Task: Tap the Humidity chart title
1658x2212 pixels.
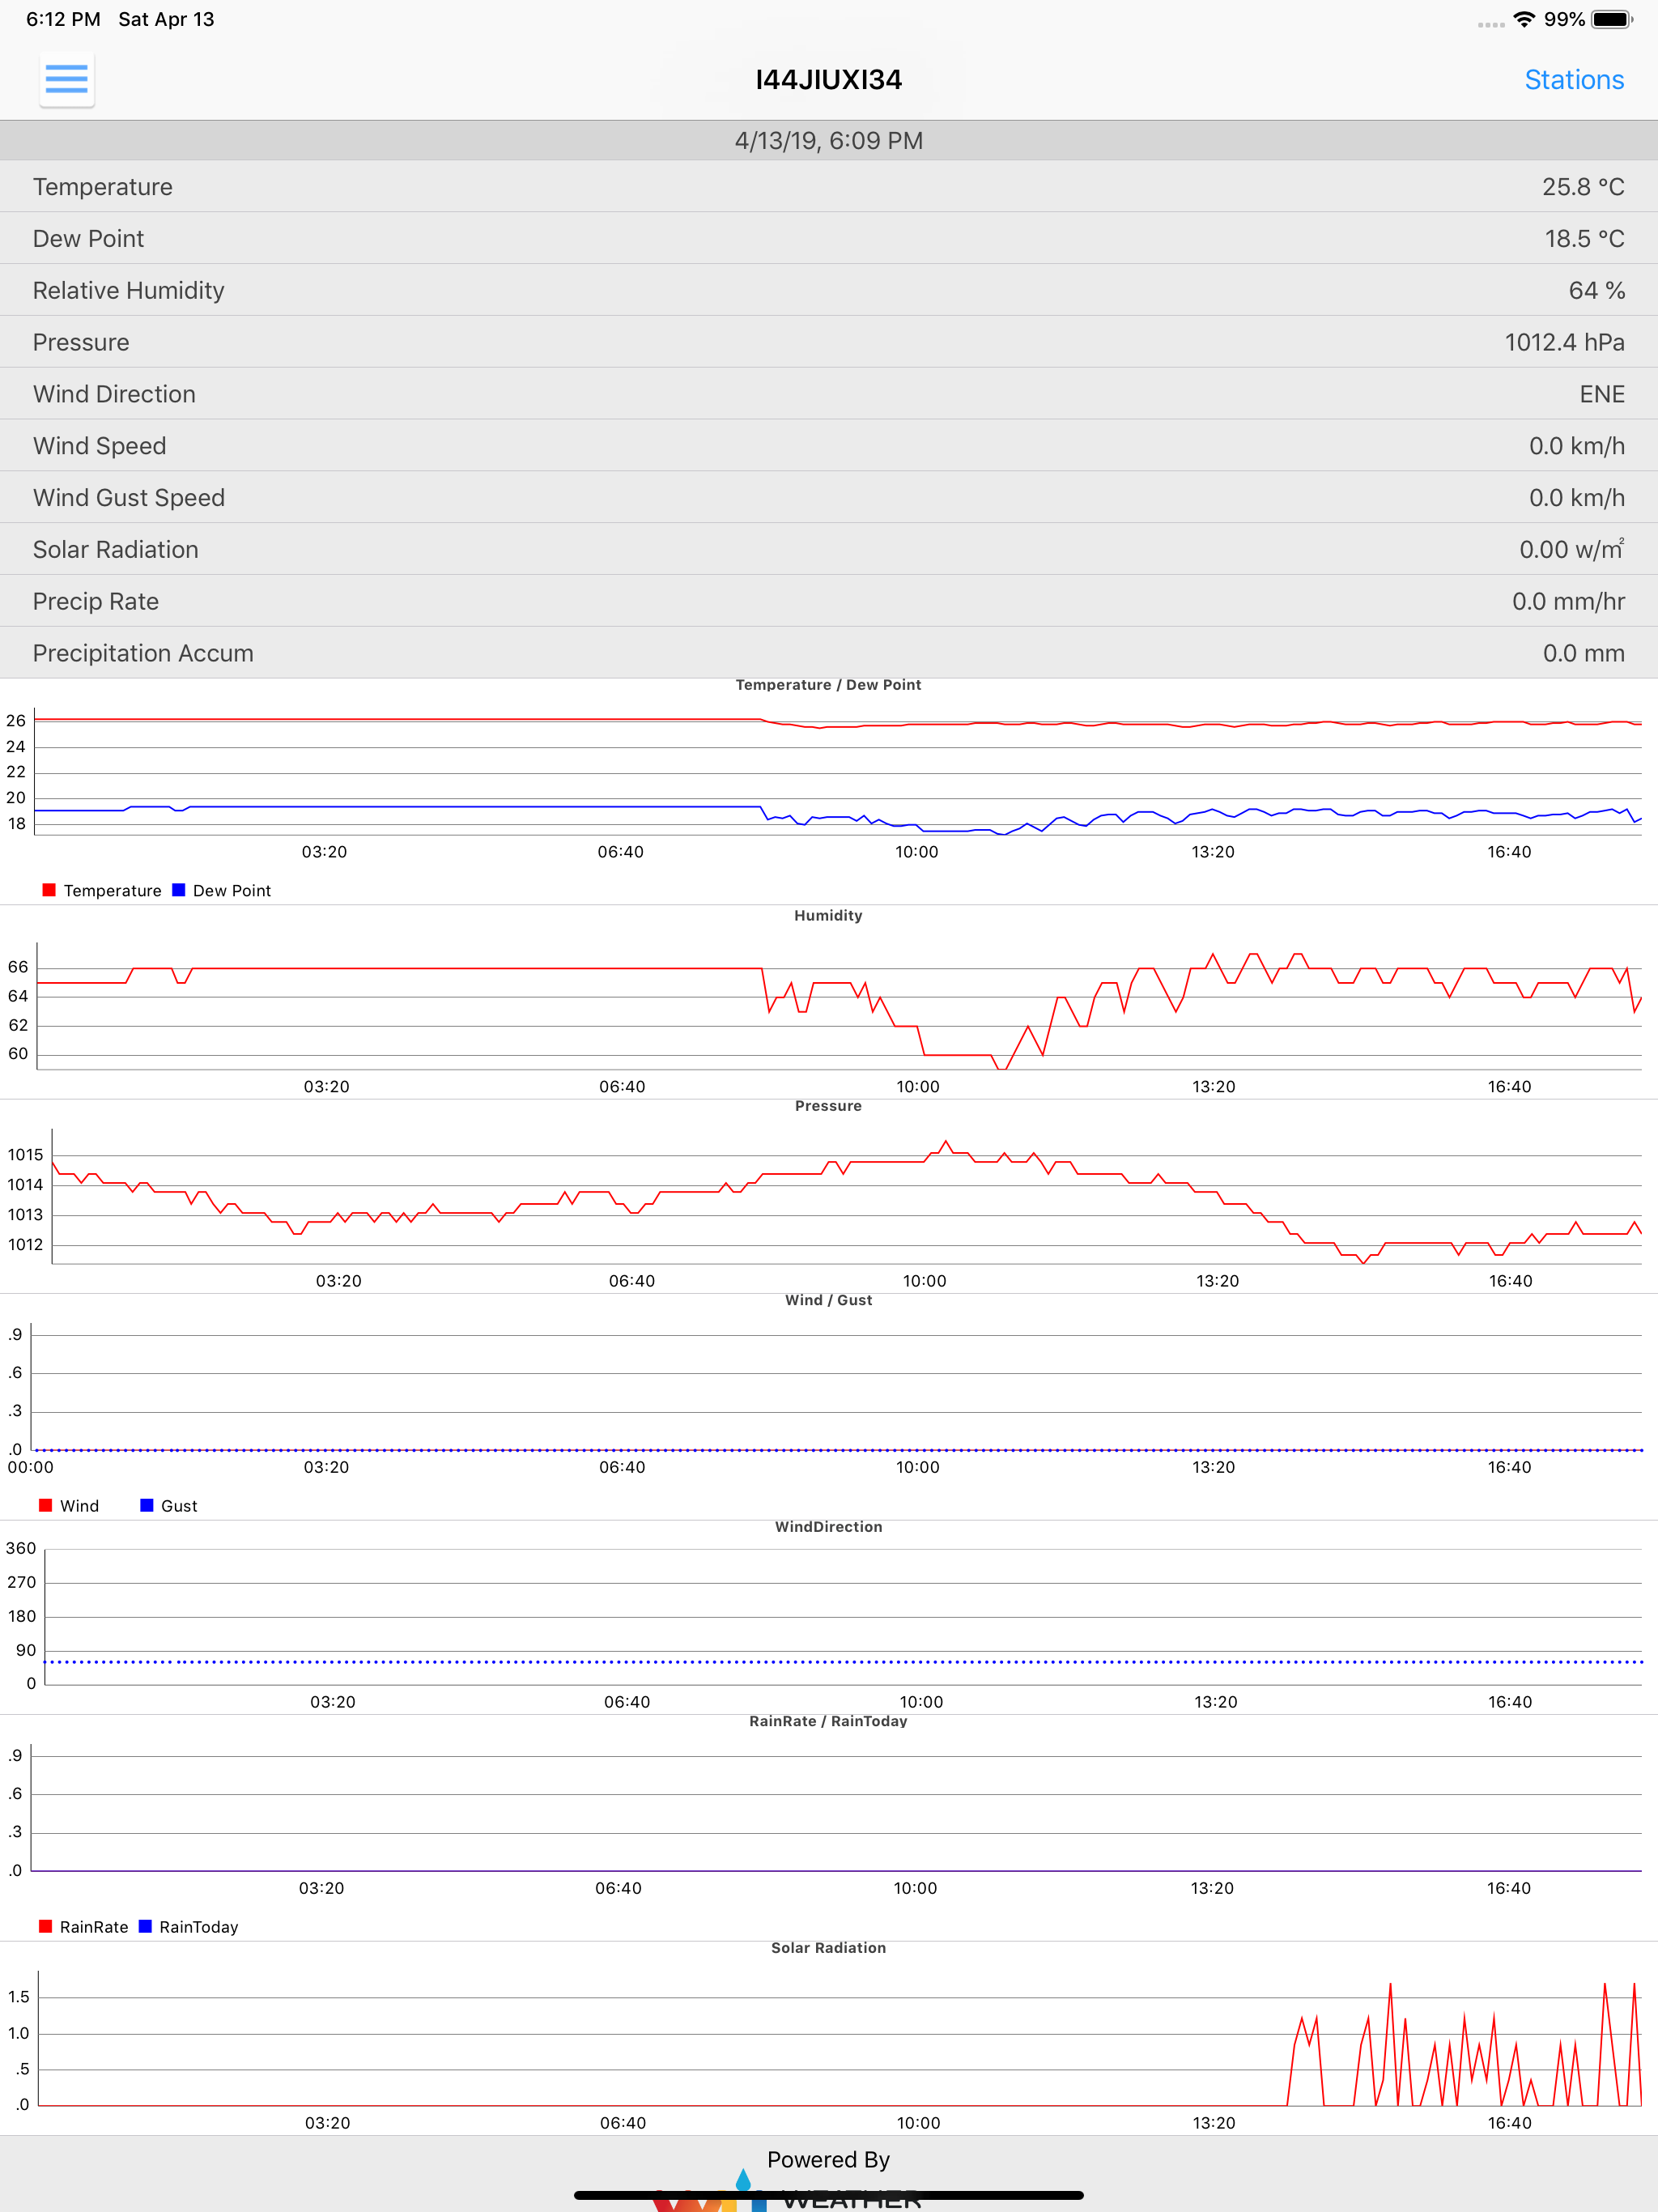Action: pyautogui.click(x=828, y=915)
